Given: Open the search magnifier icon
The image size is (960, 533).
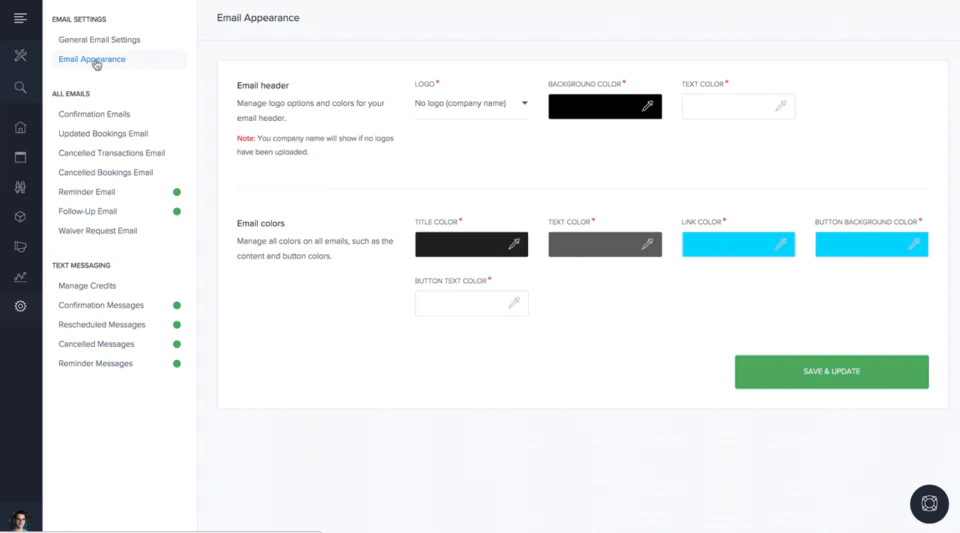Looking at the screenshot, I should (x=20, y=88).
